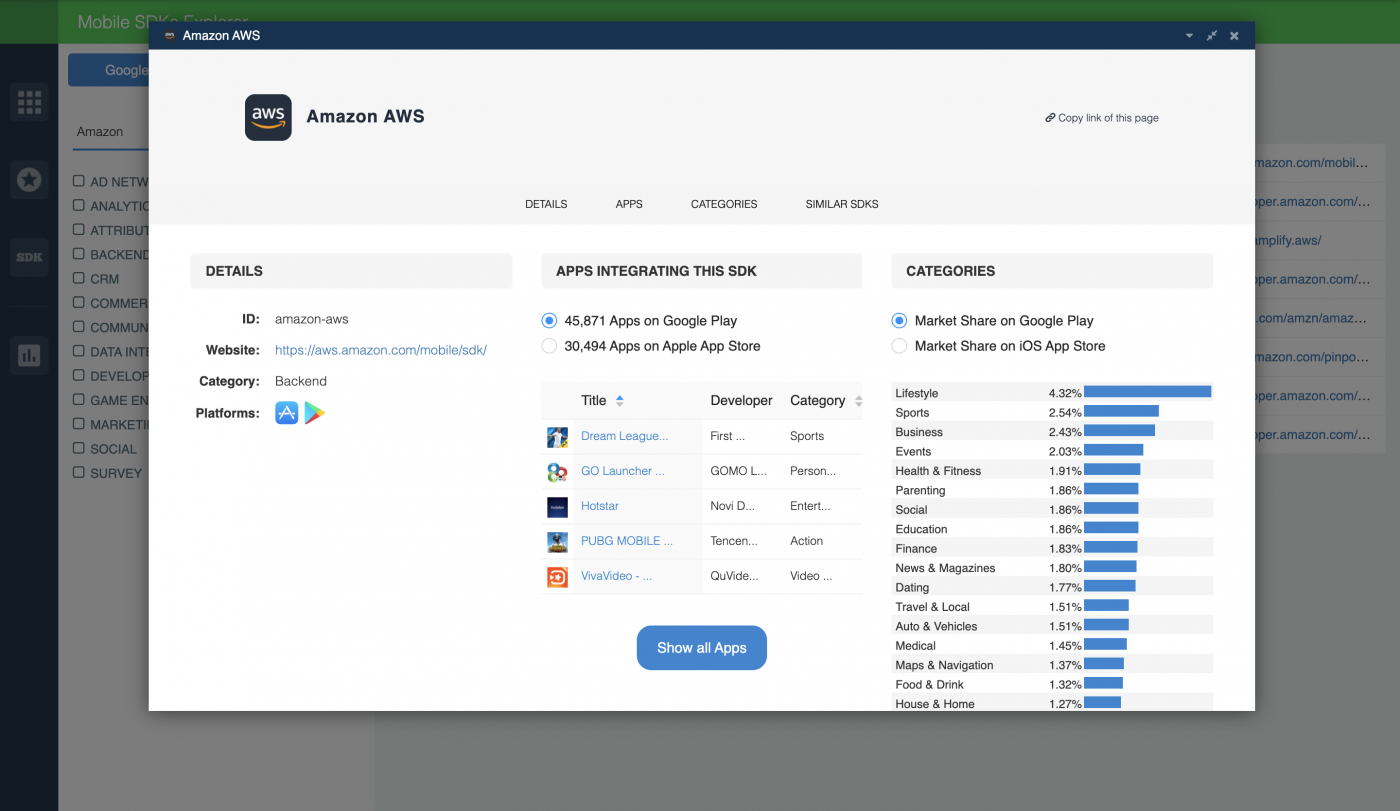Click the SDK icon in the sidebar

coord(29,257)
